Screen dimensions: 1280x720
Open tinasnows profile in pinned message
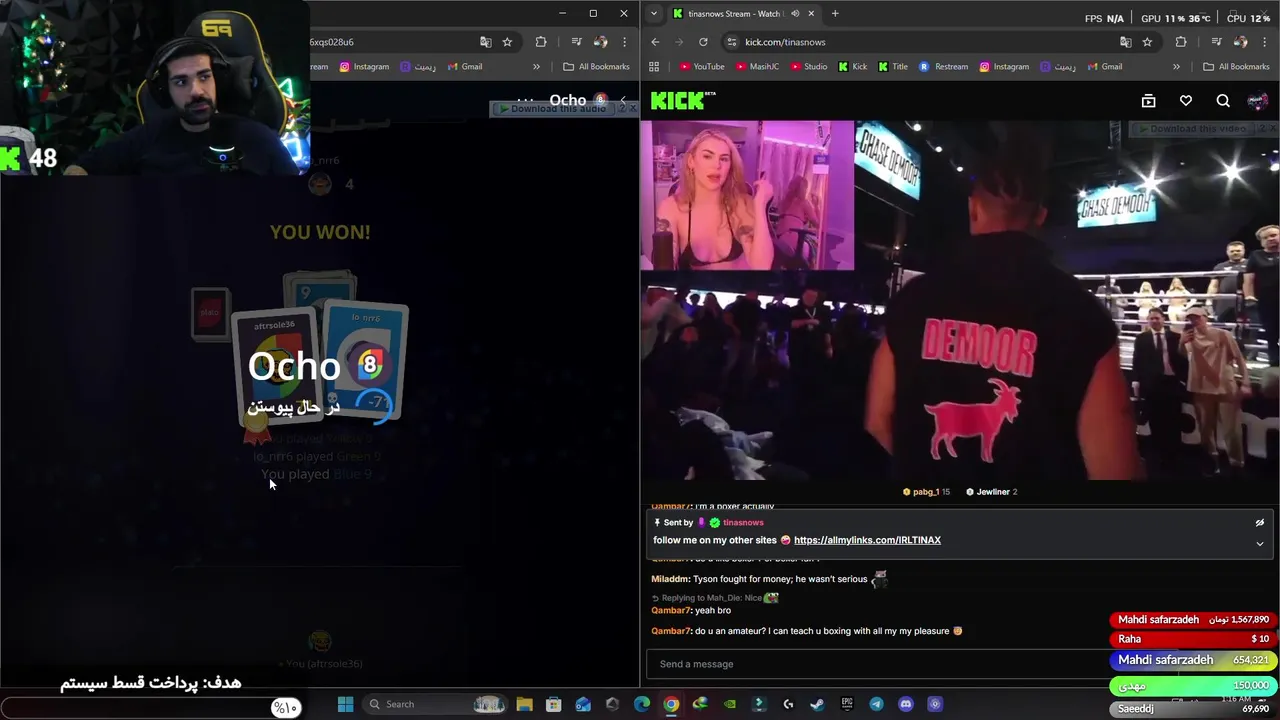743,523
